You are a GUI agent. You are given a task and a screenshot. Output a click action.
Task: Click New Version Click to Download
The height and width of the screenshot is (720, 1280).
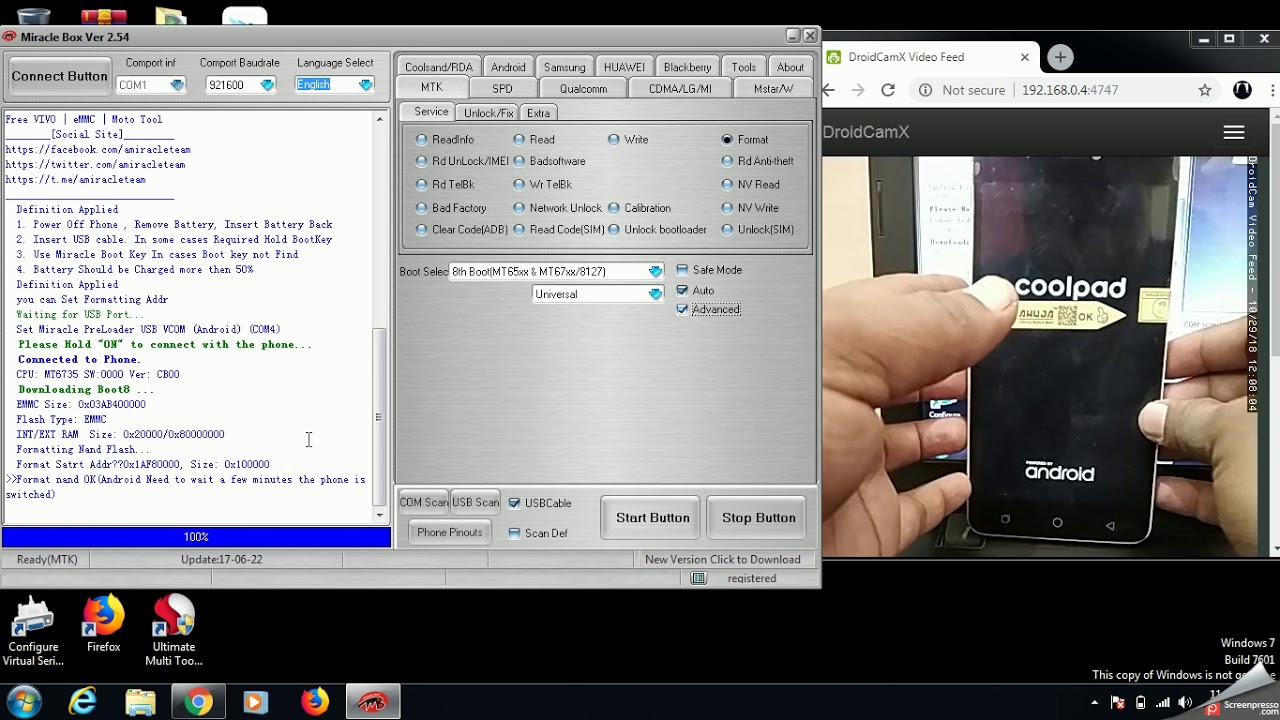click(x=722, y=559)
